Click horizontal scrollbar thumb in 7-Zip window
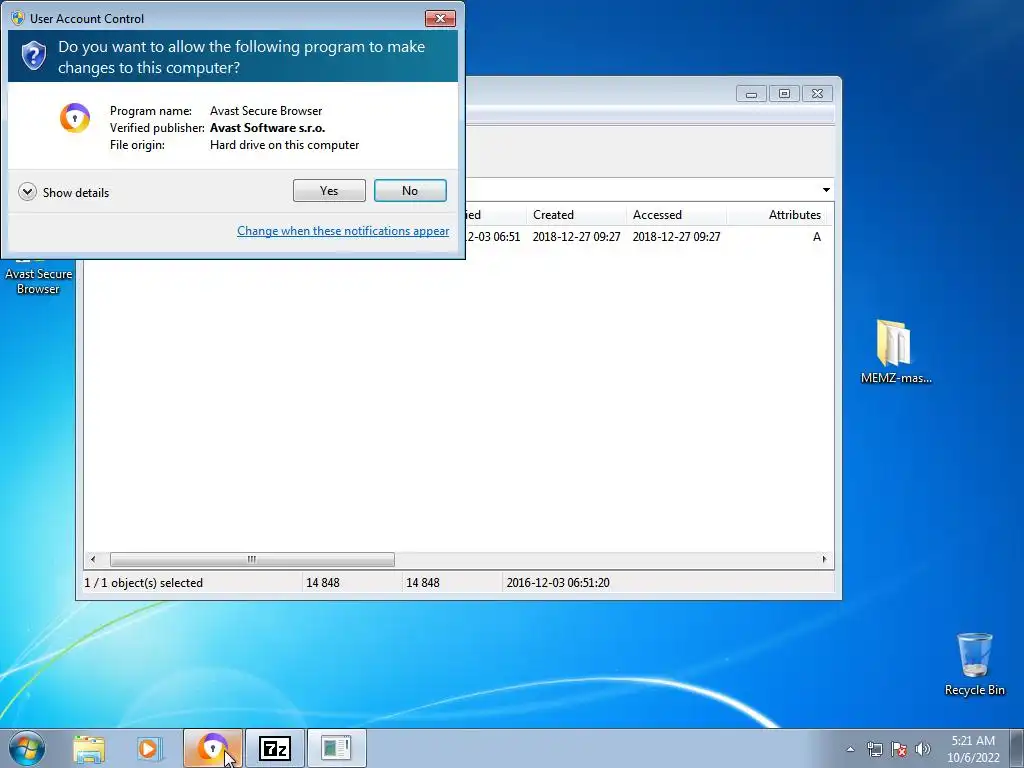The image size is (1024, 768). (252, 559)
